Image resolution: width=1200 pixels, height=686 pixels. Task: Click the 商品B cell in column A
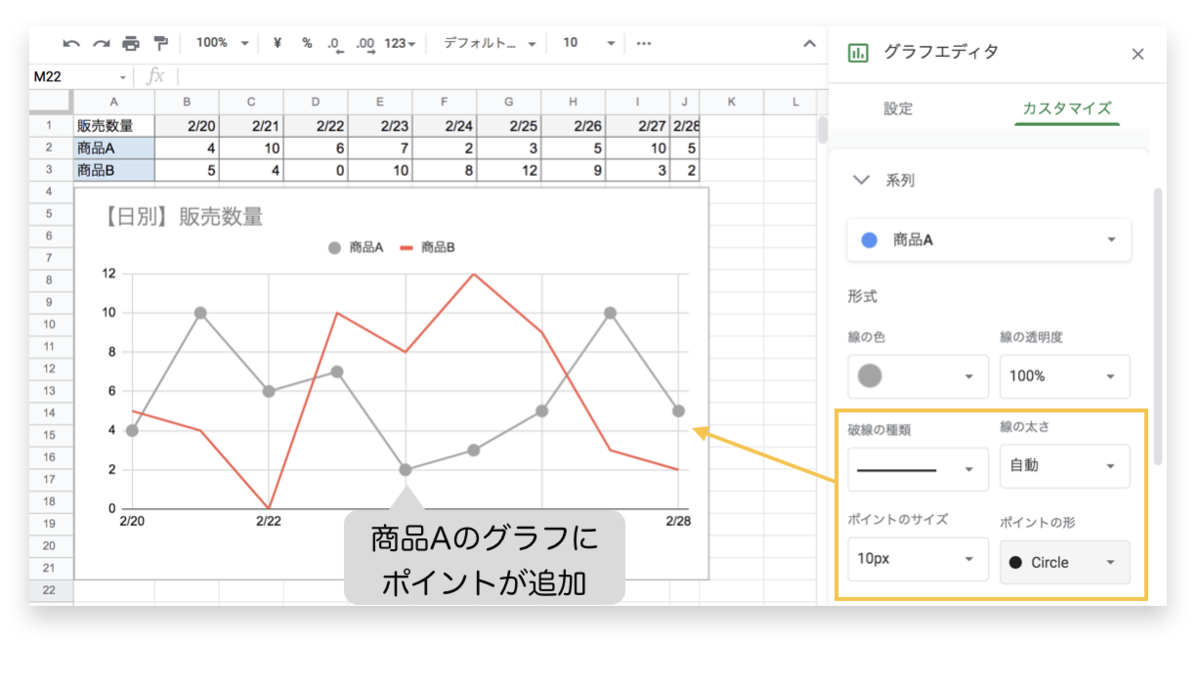[114, 170]
